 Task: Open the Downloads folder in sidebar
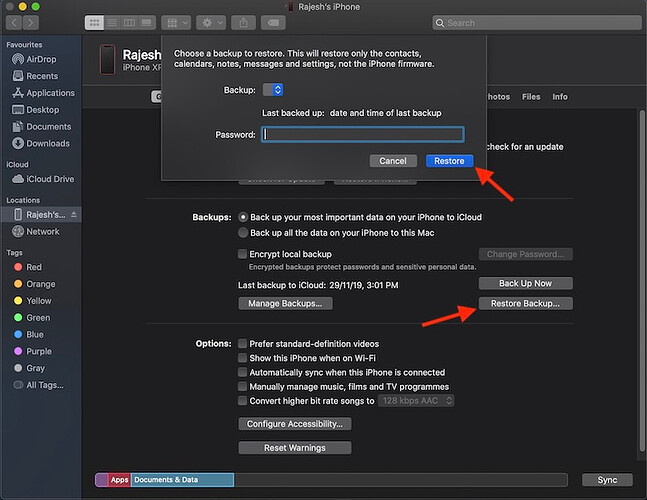pyautogui.click(x=47, y=143)
